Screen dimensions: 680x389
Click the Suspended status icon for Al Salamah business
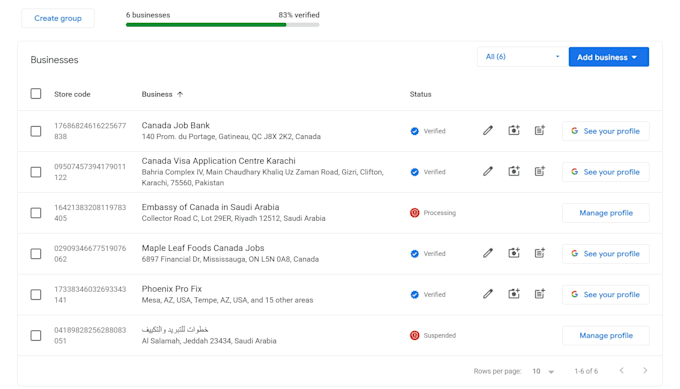tap(415, 335)
